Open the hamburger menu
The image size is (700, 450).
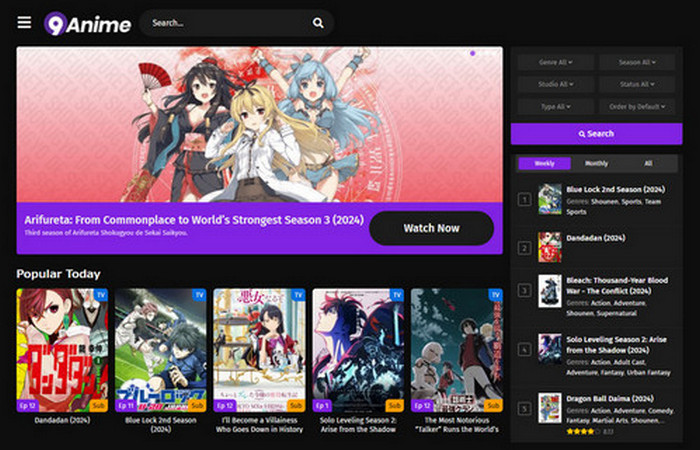[x=24, y=22]
